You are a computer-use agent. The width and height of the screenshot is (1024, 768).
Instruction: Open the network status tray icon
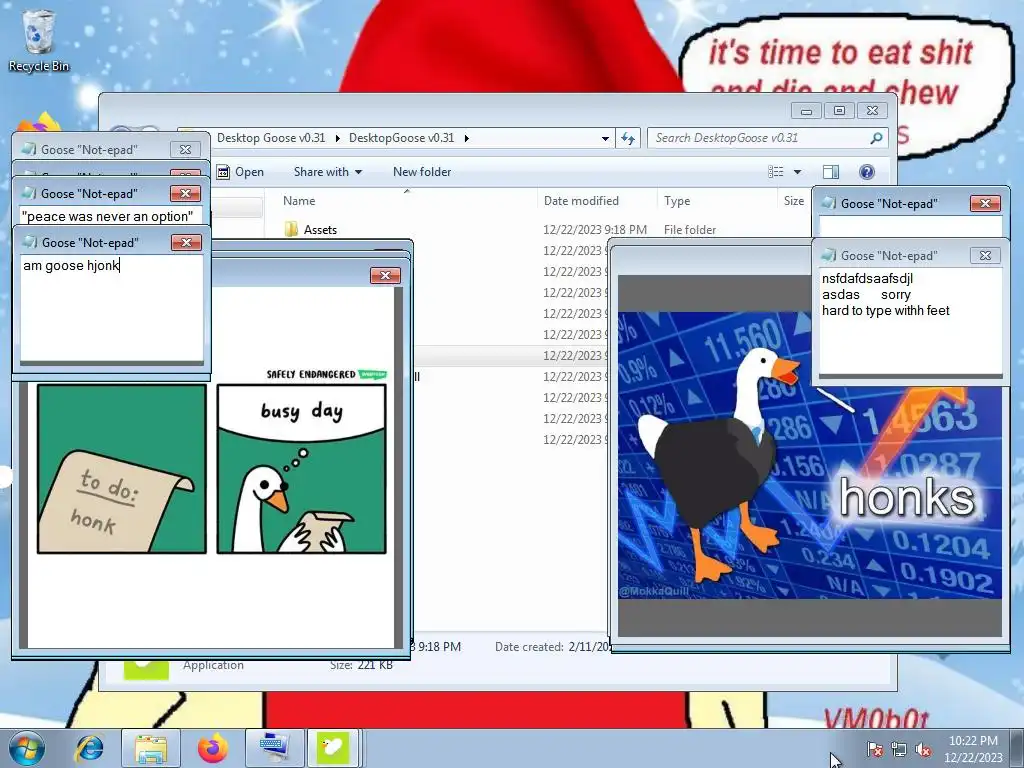click(x=899, y=750)
